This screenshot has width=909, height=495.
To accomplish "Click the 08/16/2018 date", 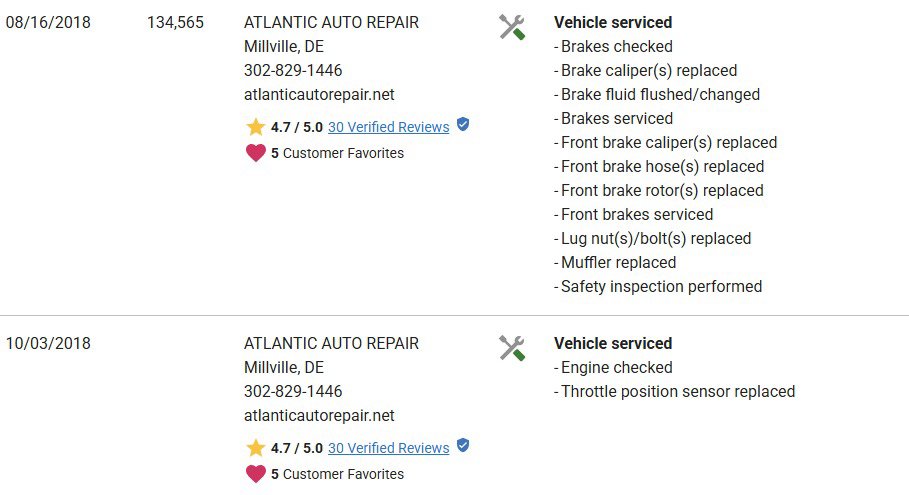I will [48, 23].
